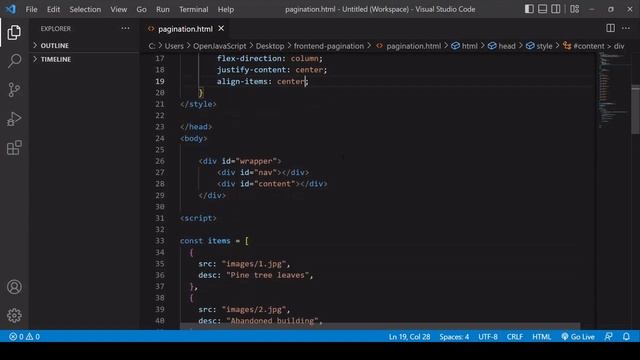
Task: Open the Go menu
Action: [x=141, y=9]
